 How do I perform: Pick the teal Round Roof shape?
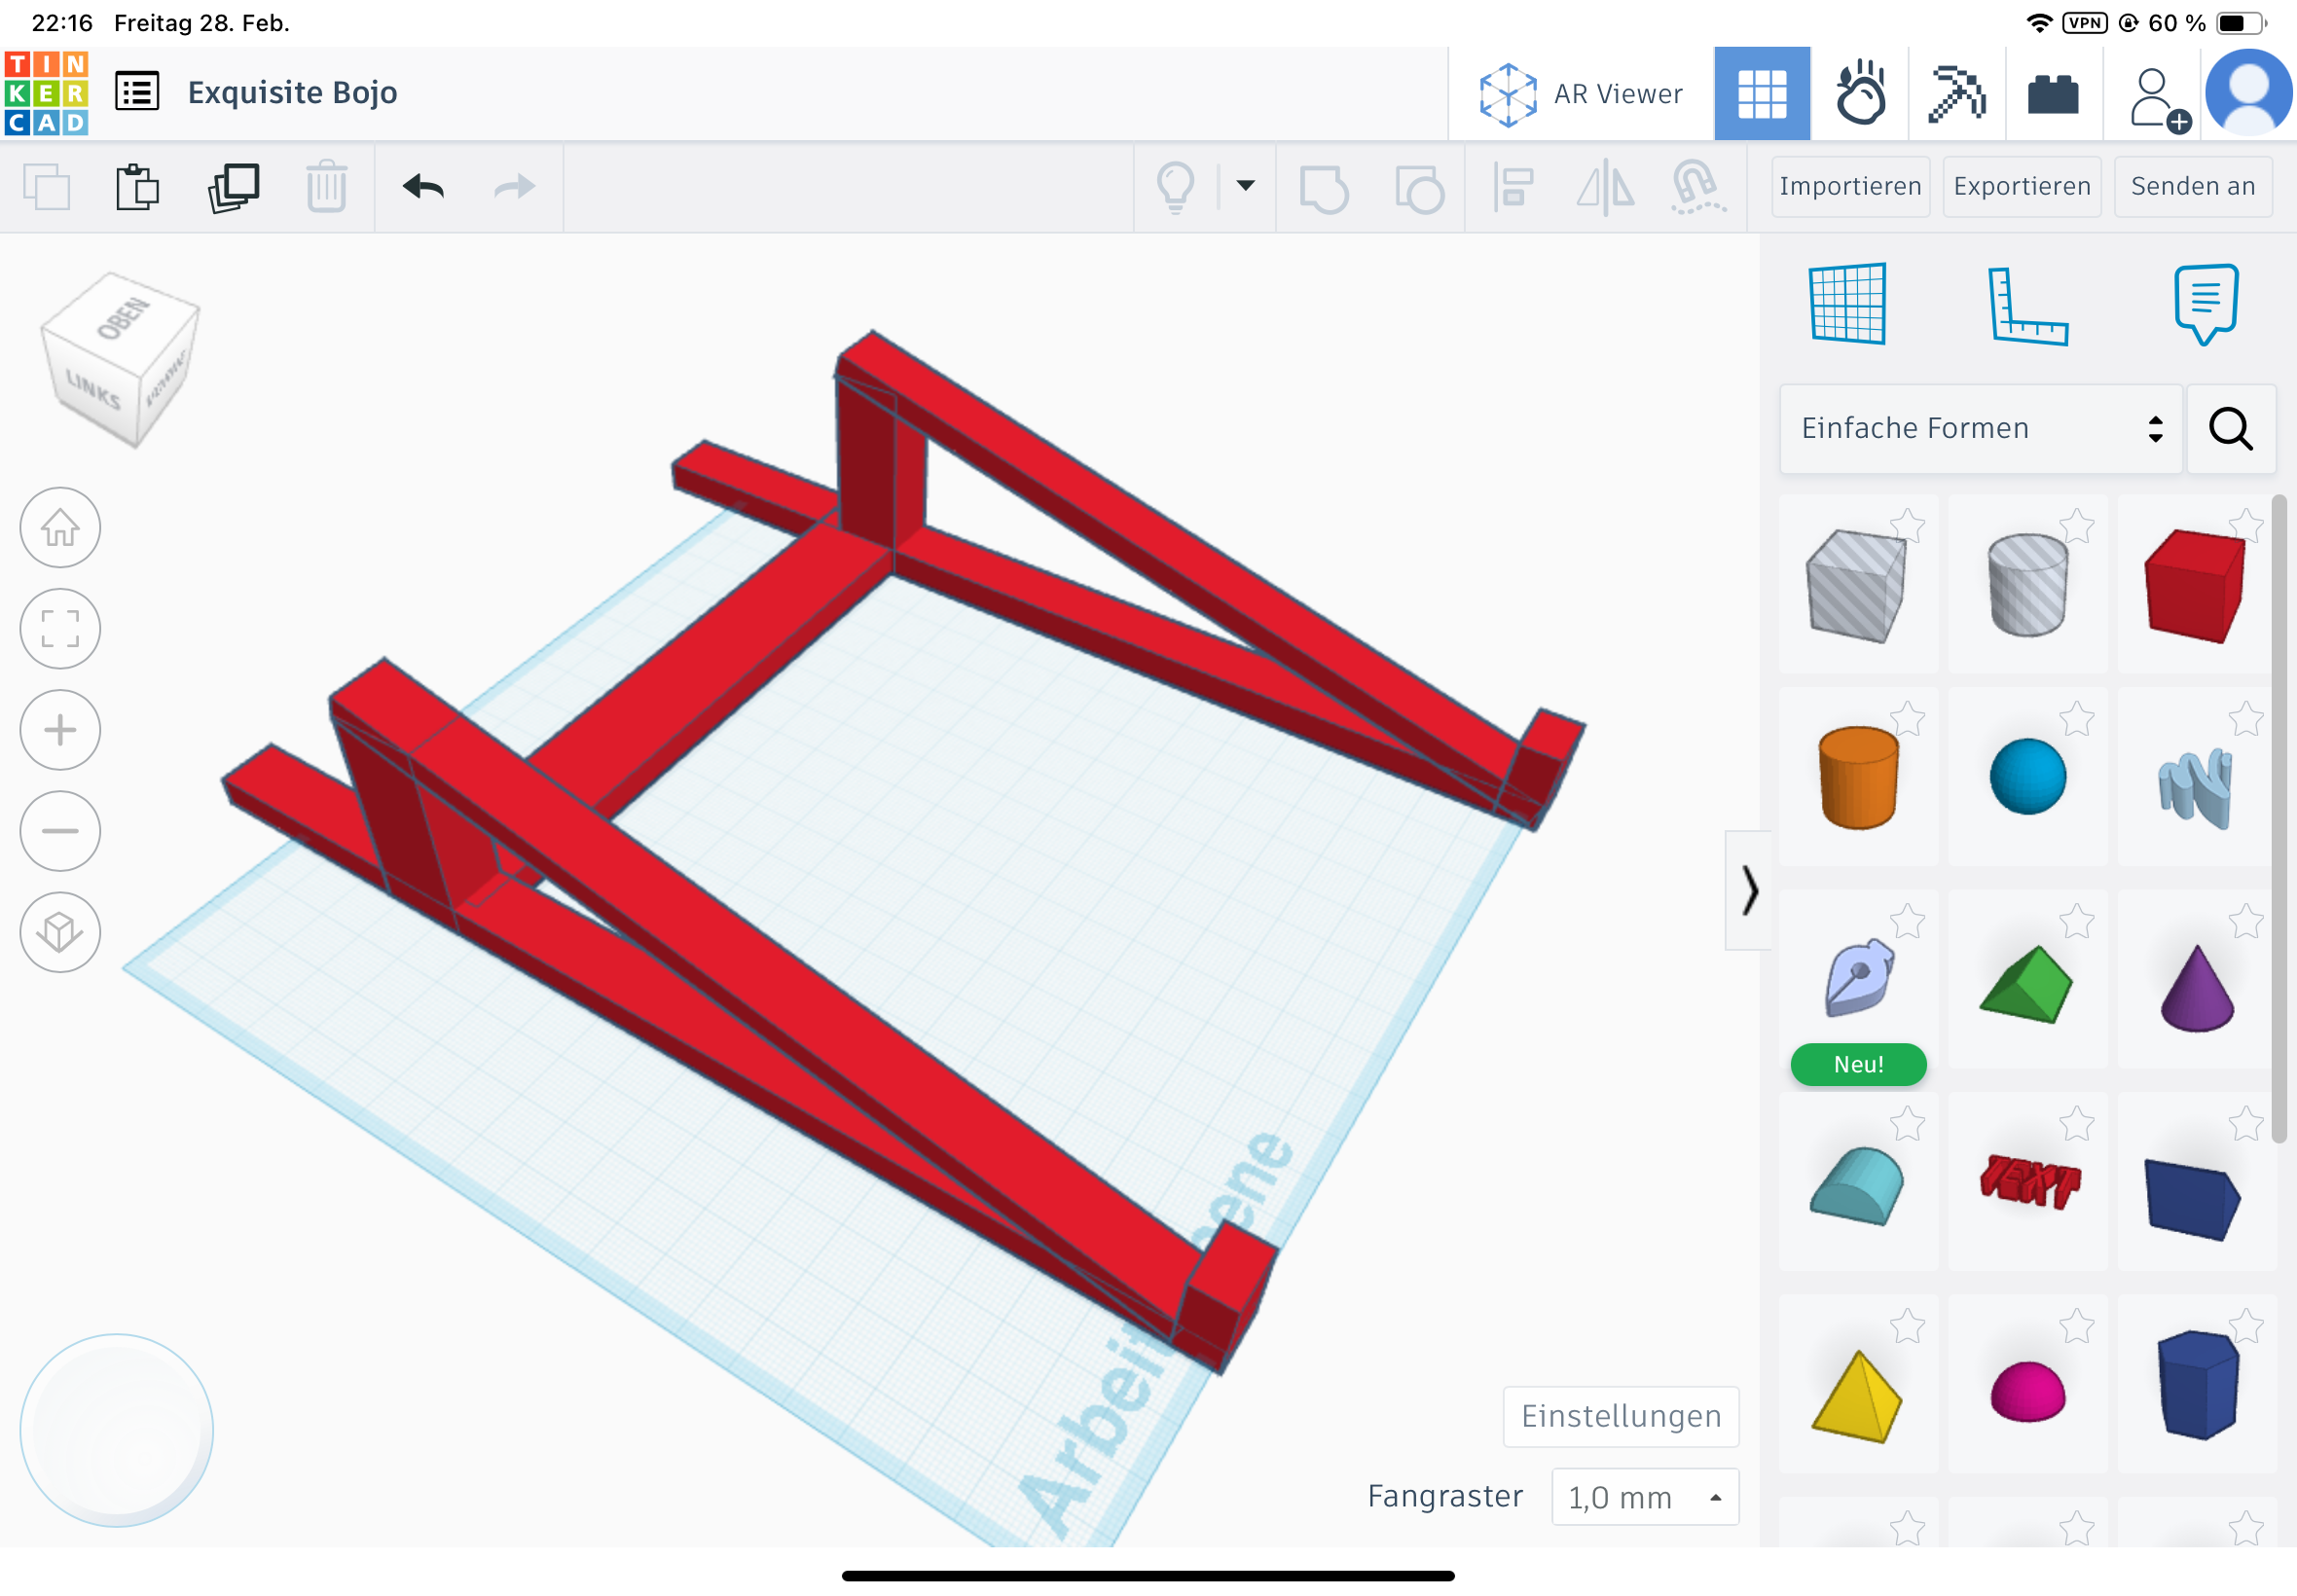(x=1856, y=1186)
